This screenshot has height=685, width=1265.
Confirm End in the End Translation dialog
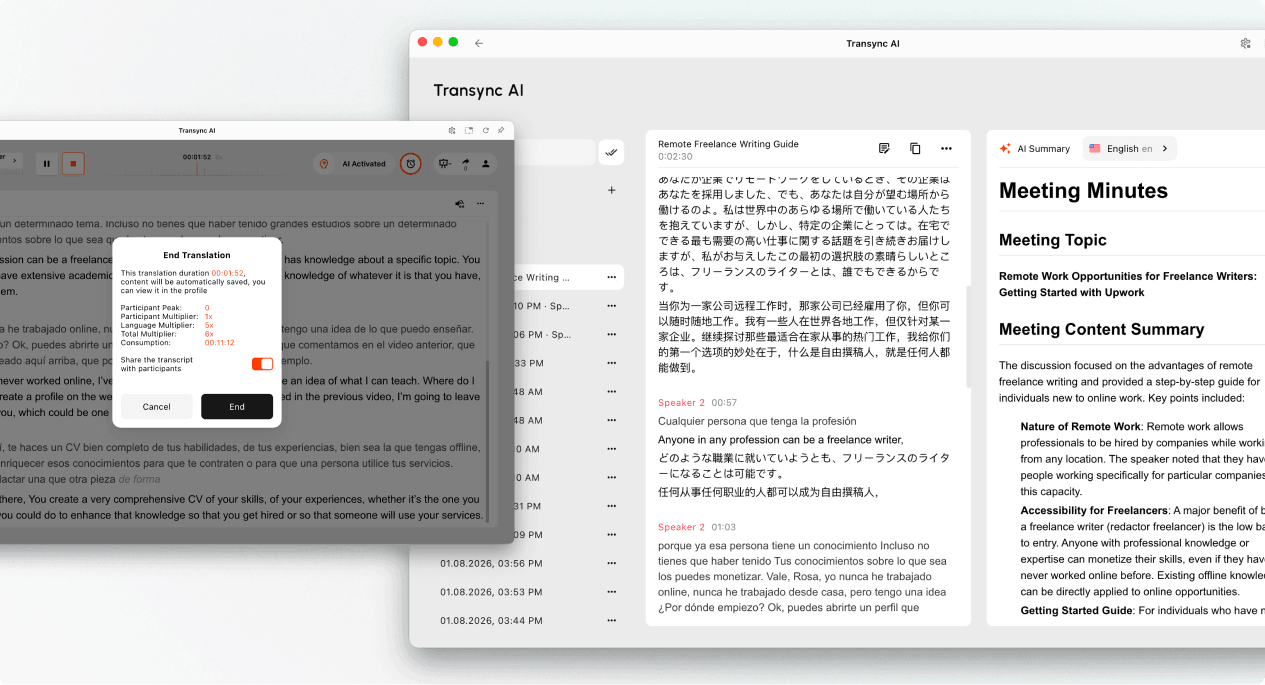[237, 406]
